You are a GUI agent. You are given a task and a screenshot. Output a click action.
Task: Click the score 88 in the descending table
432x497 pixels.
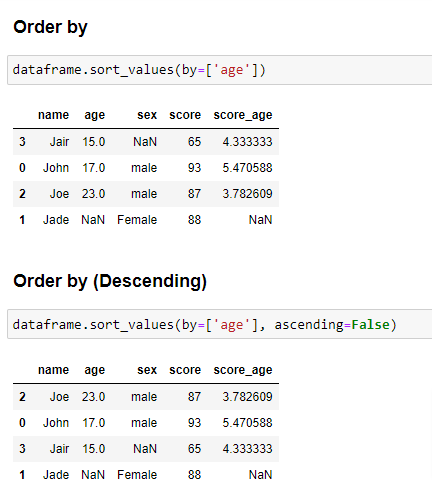194,475
